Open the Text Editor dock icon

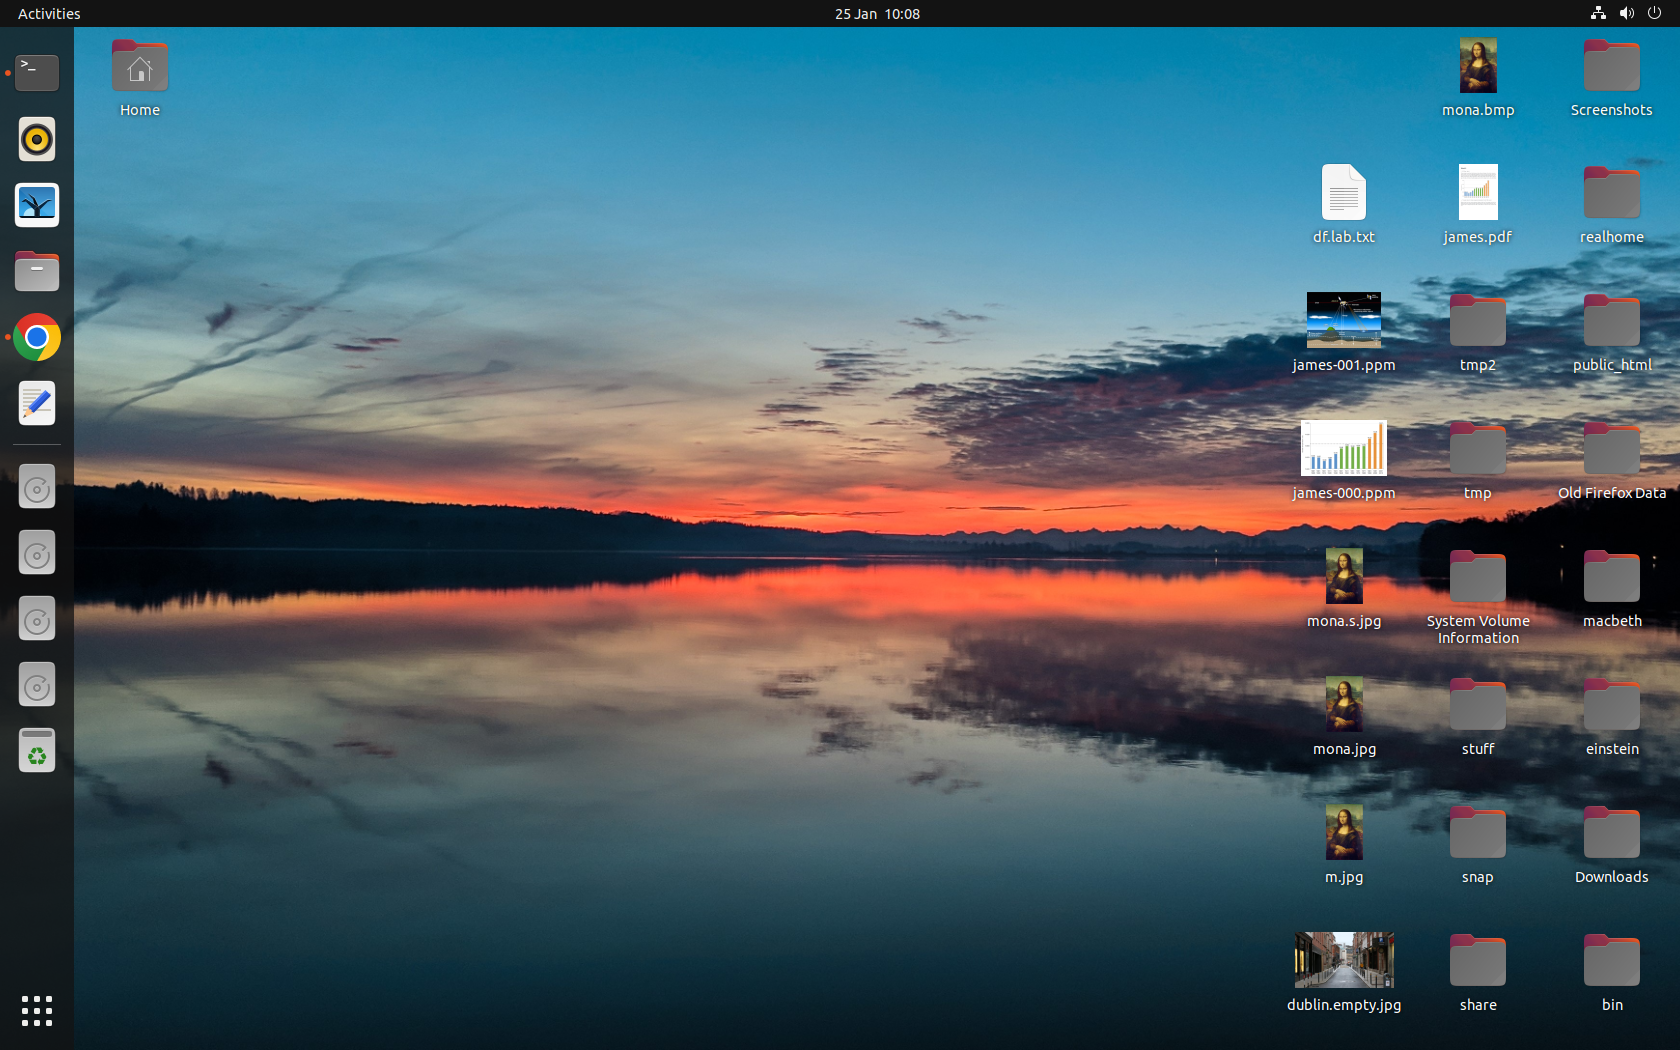click(x=37, y=404)
